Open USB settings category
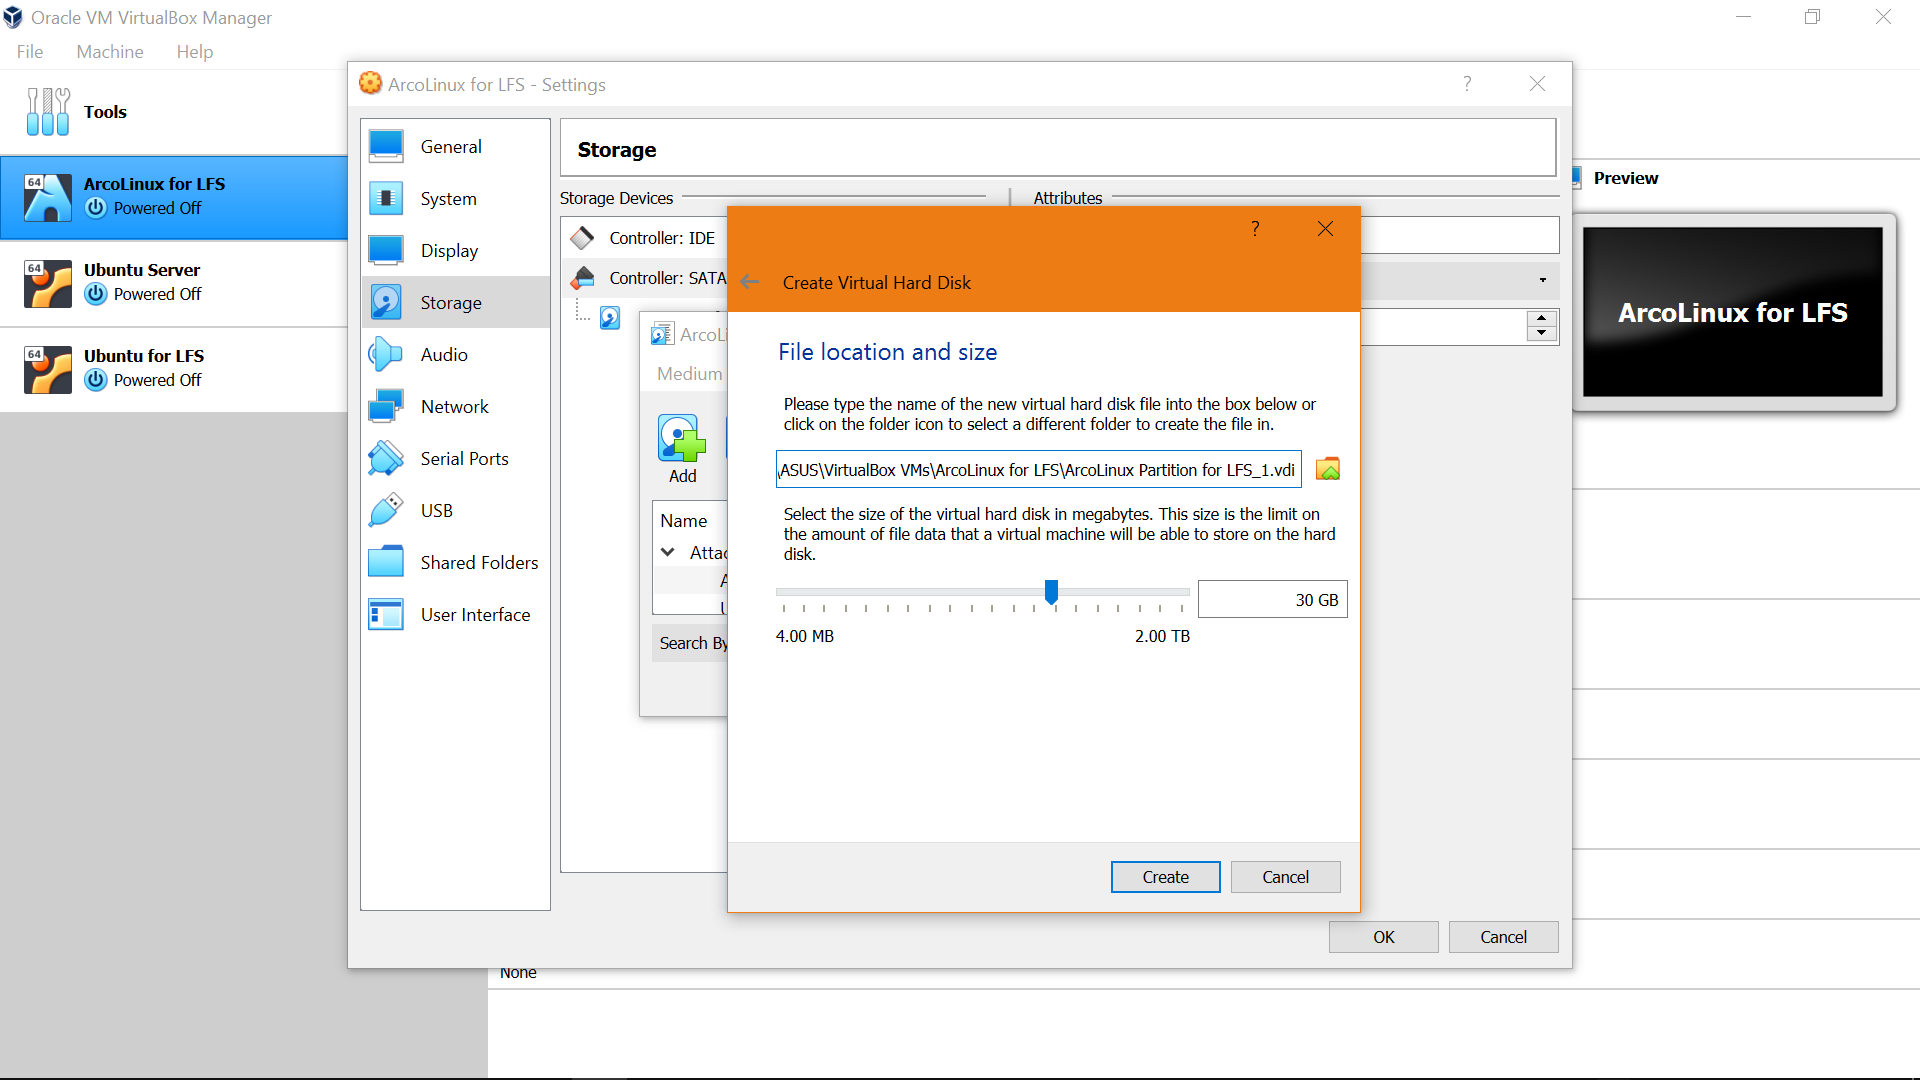This screenshot has width=1920, height=1080. 455,511
